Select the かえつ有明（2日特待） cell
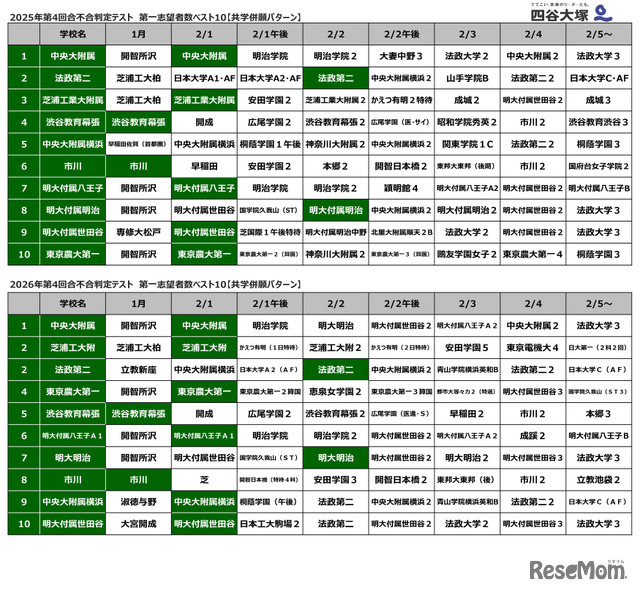The width and height of the screenshot is (640, 593). pos(401,348)
